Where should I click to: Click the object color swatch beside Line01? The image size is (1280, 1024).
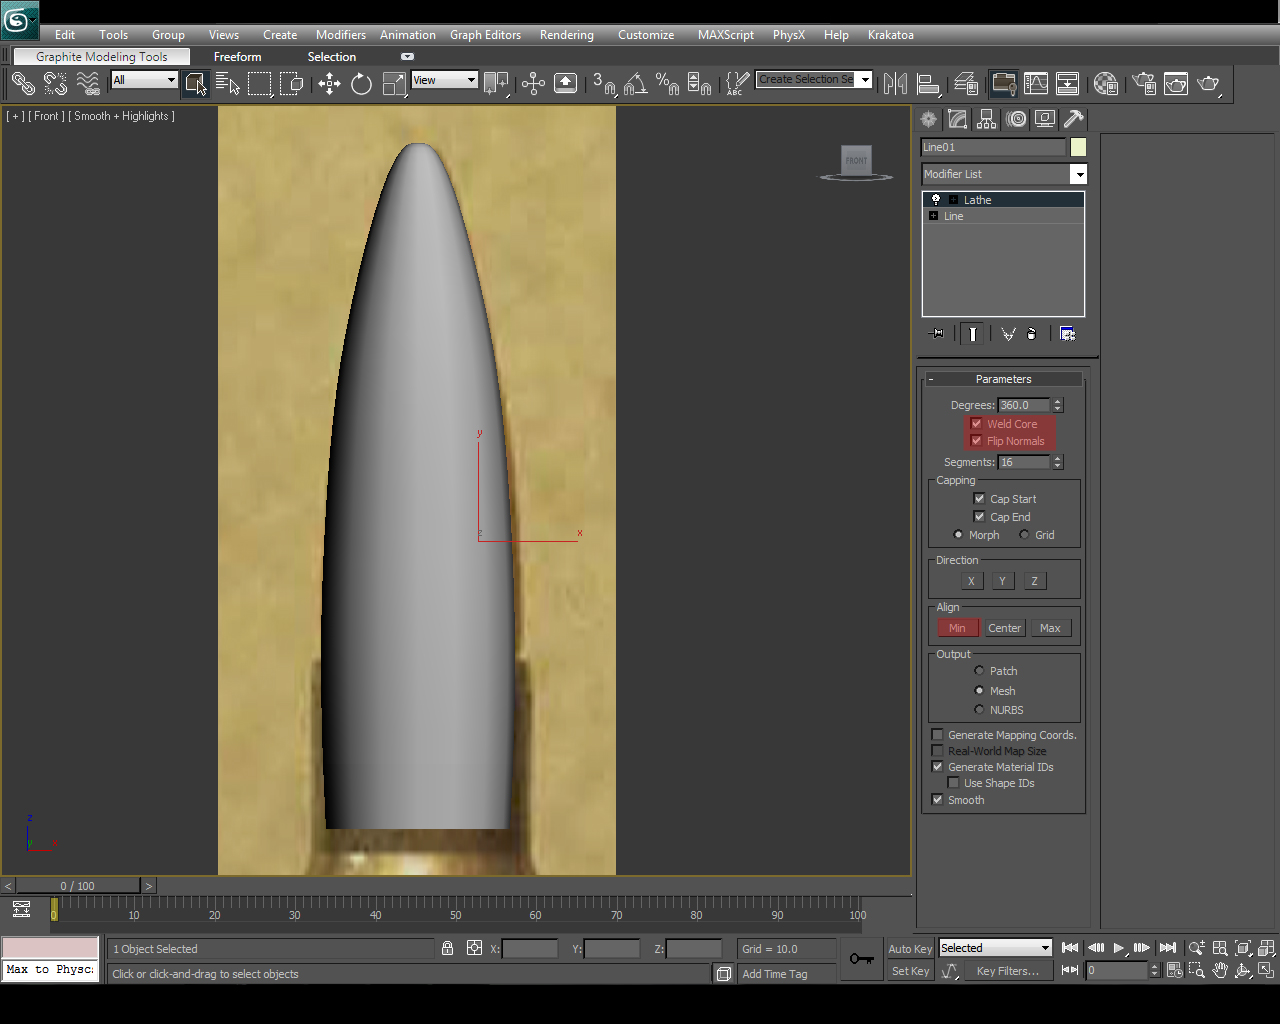coord(1077,147)
